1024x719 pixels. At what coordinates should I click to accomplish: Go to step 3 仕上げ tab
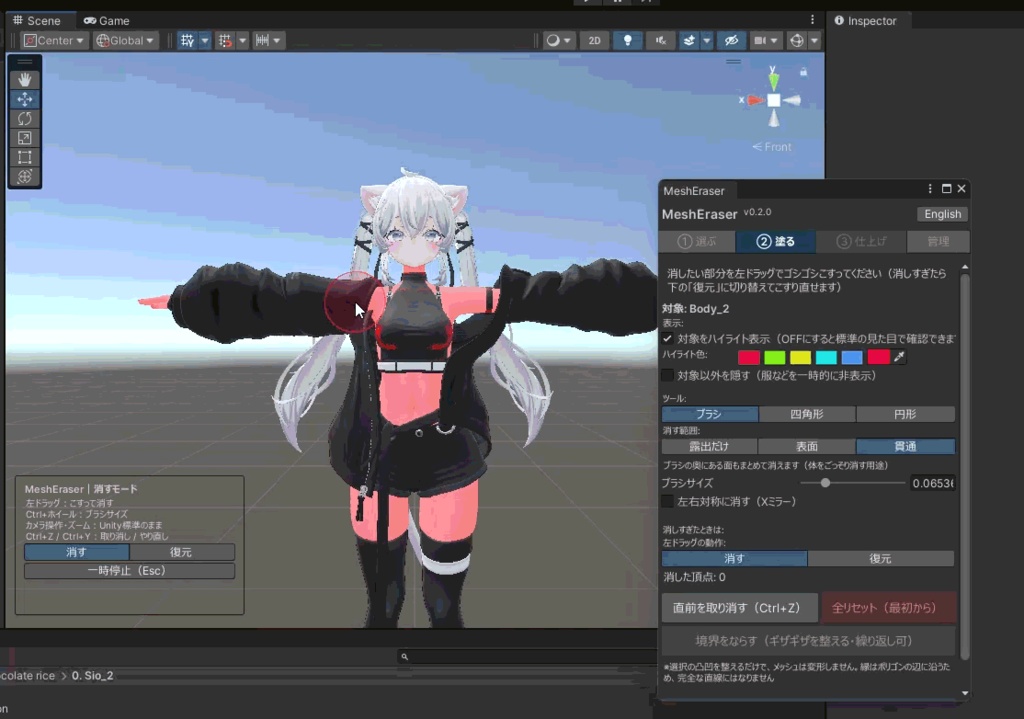point(861,242)
